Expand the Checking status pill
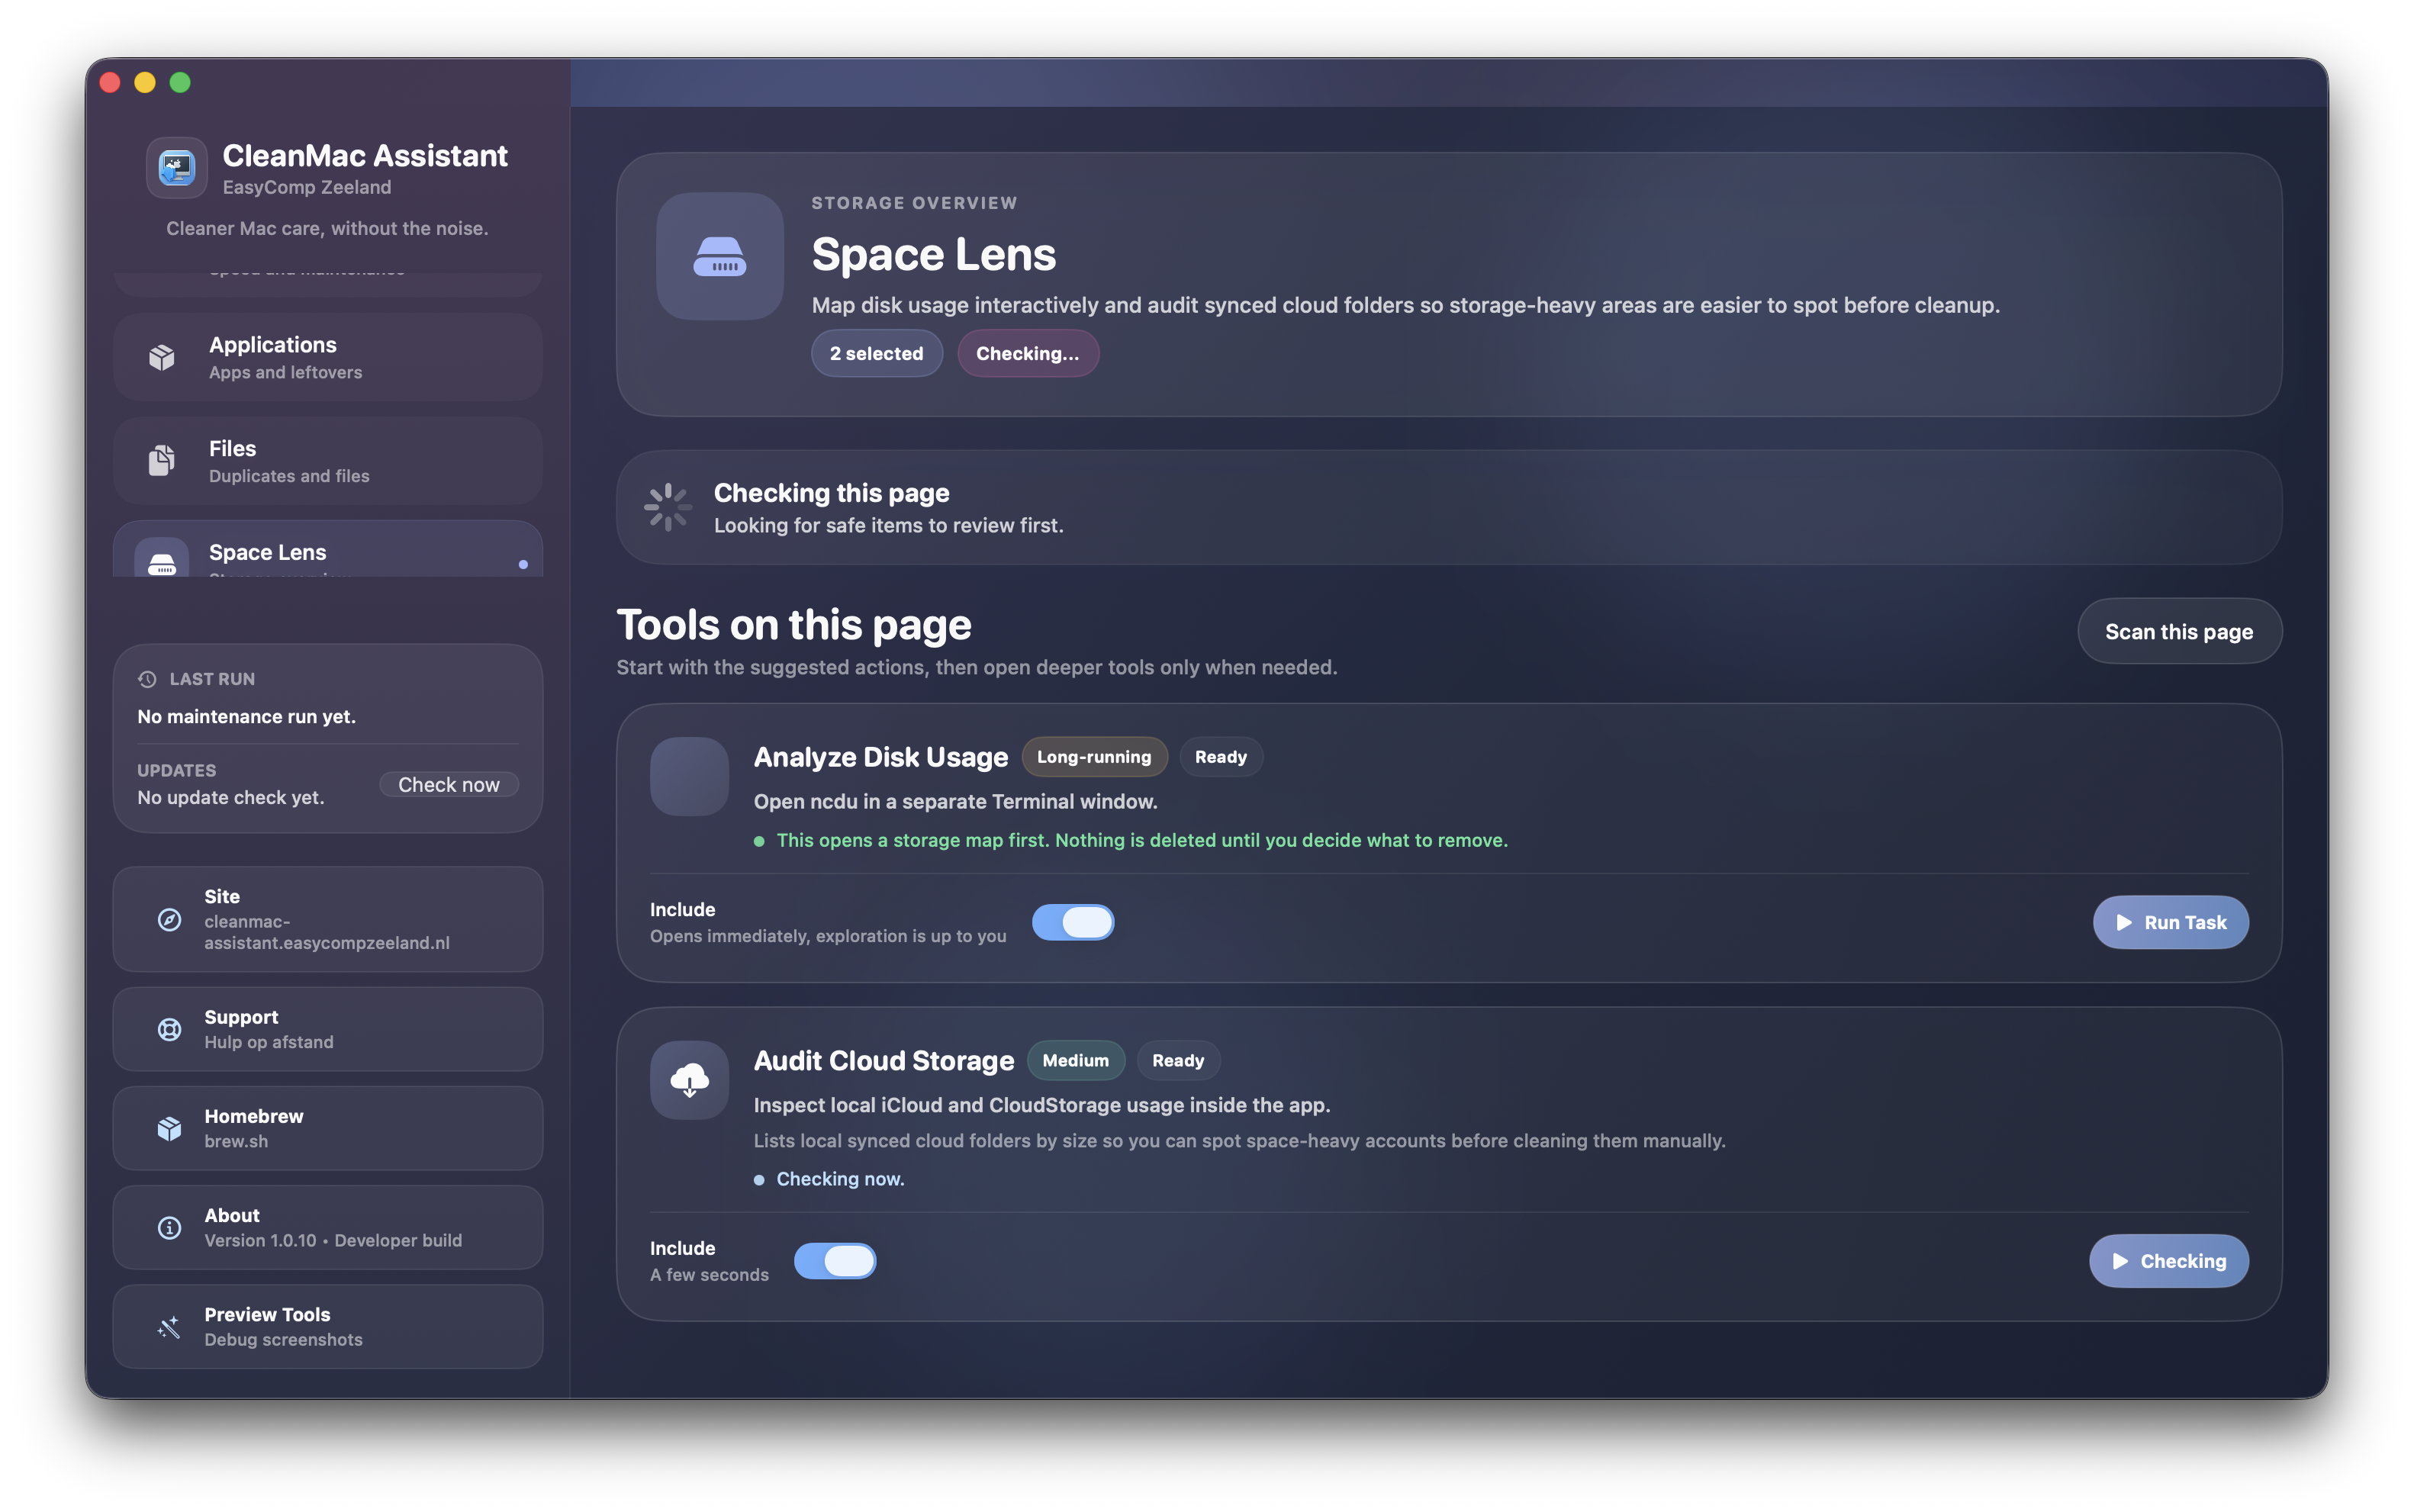Screen dimensions: 2414x1512 (x=1028, y=353)
